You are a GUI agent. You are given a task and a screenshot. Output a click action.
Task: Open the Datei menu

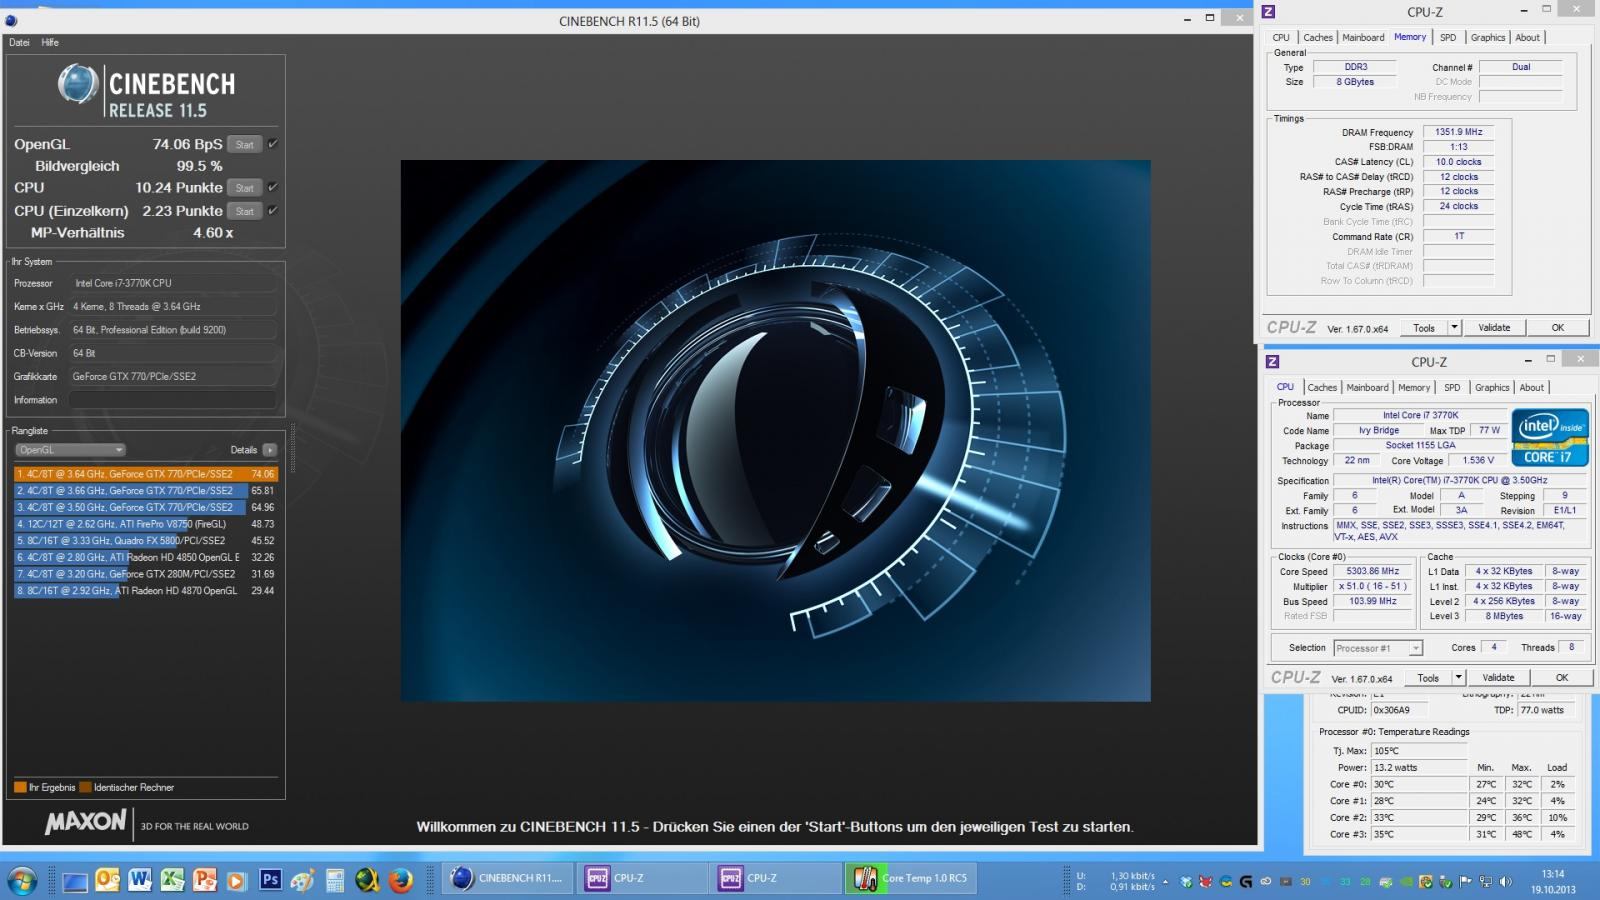click(x=19, y=43)
